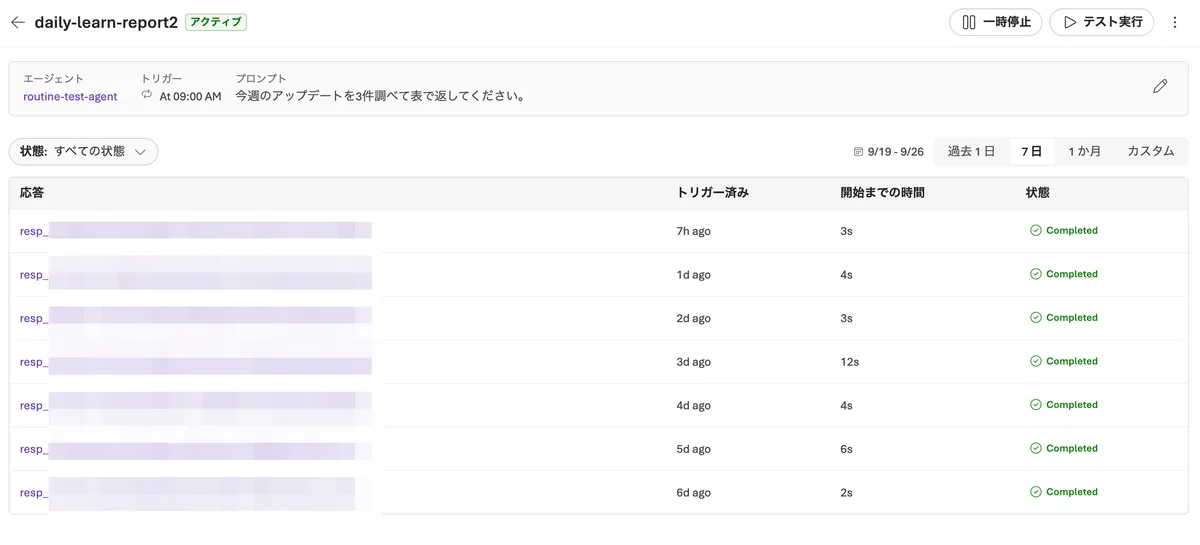
Task: Click the calendar icon beside 9/19 - 9/26
Action: [858, 152]
